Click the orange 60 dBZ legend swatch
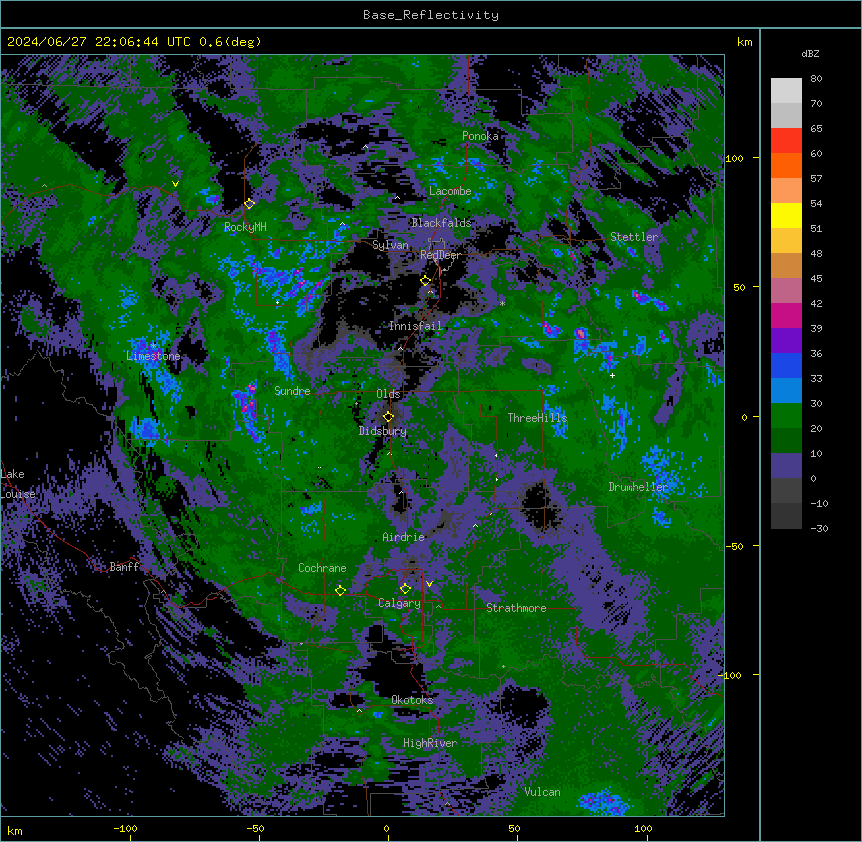 coord(786,165)
